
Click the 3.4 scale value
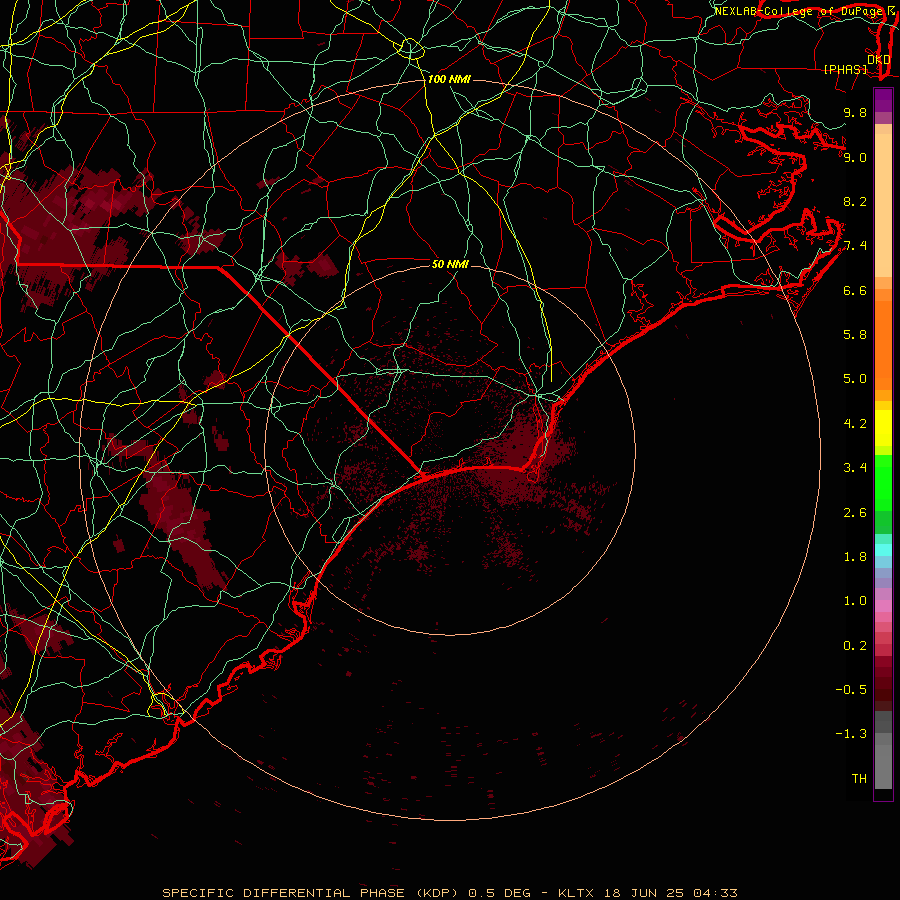(855, 468)
